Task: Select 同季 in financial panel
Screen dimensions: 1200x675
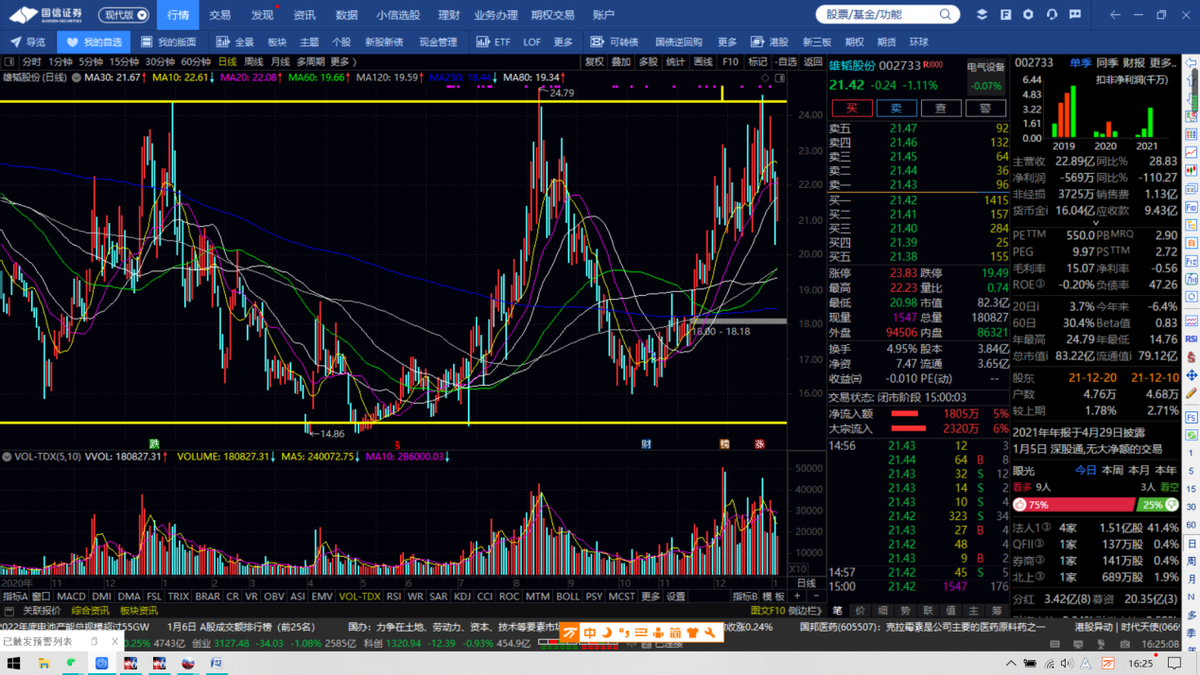Action: tap(1107, 63)
